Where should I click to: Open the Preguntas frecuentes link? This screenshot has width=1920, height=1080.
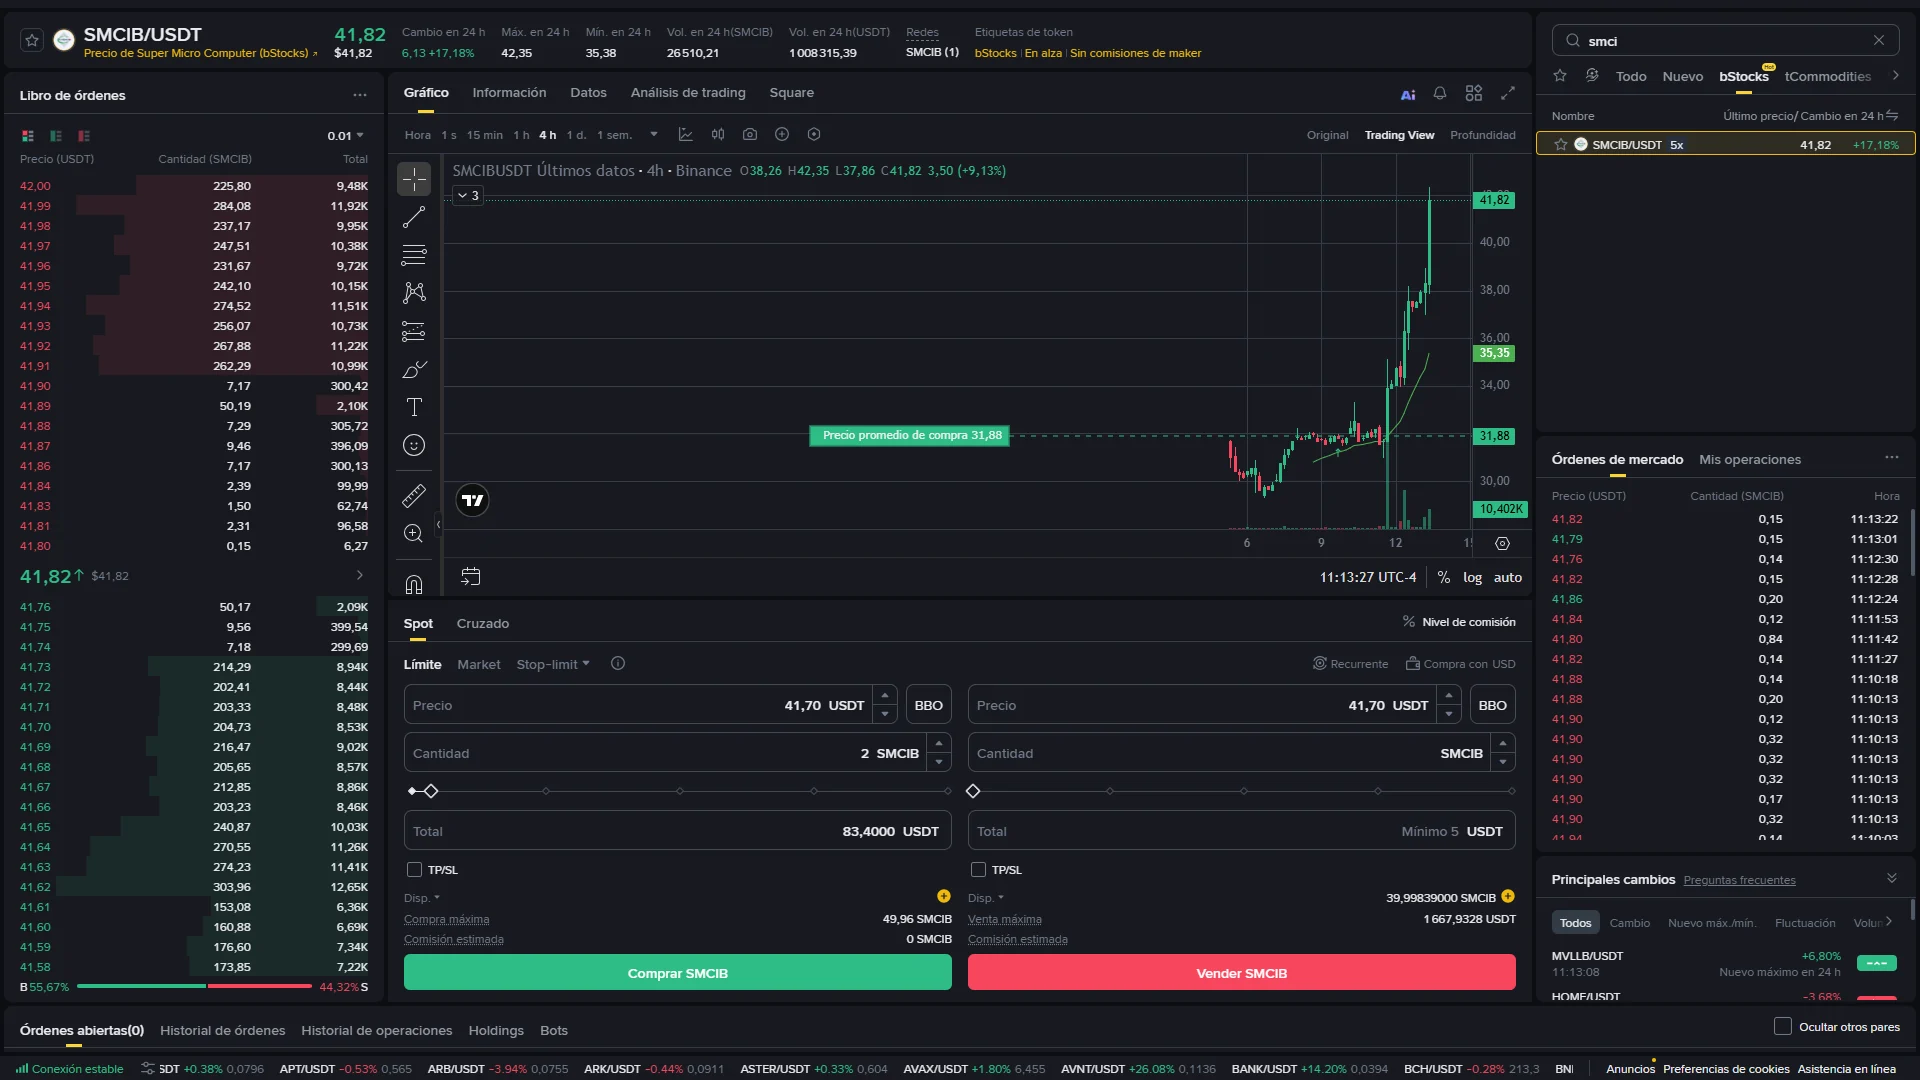(x=1740, y=880)
